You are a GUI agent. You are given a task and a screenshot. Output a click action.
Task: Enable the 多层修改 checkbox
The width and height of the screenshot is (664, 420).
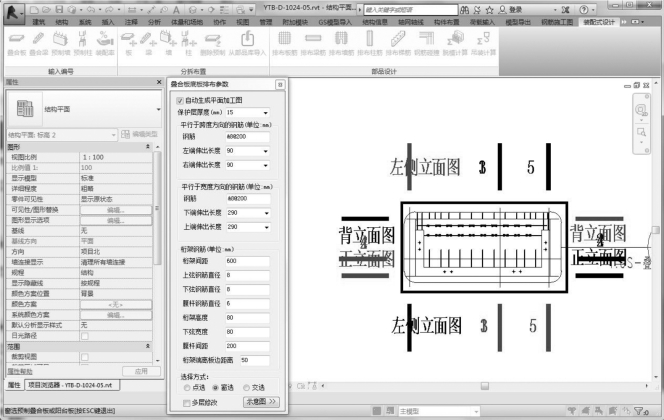click(x=185, y=401)
